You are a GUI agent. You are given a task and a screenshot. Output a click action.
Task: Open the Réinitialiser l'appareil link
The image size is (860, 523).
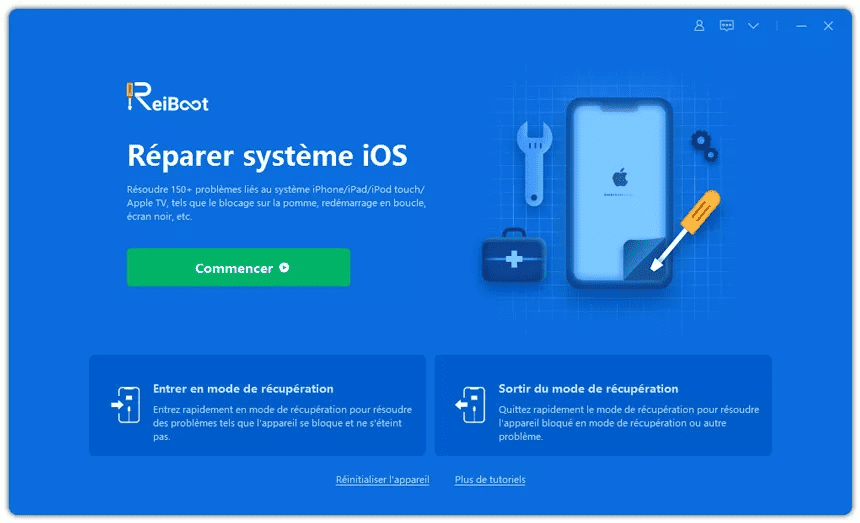[x=382, y=480]
